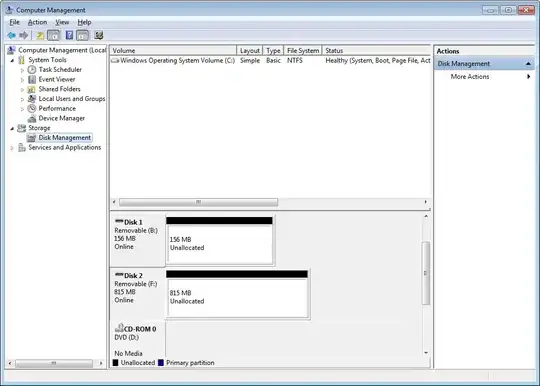The height and width of the screenshot is (386, 540).
Task: Open the Action menu
Action: coord(37,22)
